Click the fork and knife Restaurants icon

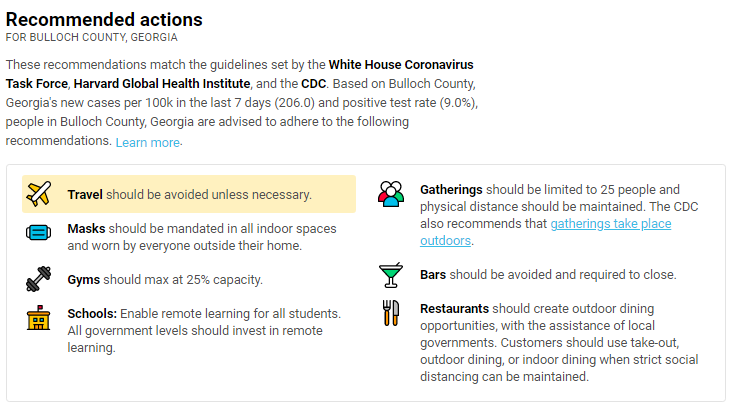tap(391, 313)
